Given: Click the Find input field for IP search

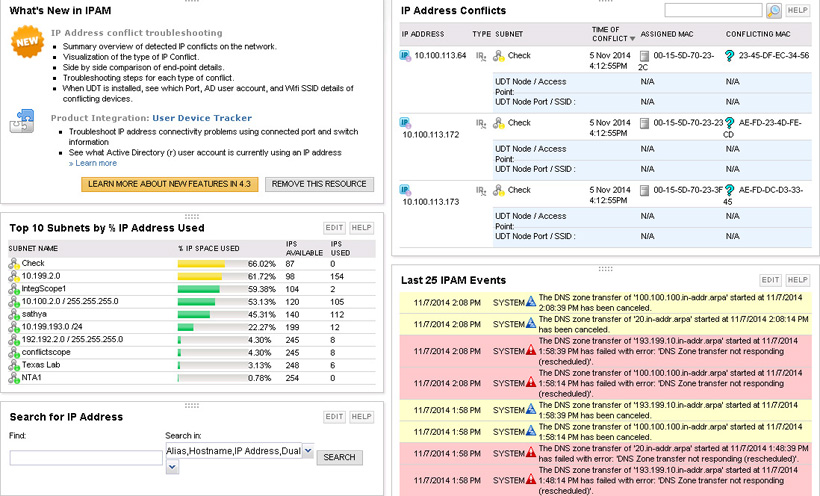Looking at the screenshot, I should pyautogui.click(x=86, y=458).
